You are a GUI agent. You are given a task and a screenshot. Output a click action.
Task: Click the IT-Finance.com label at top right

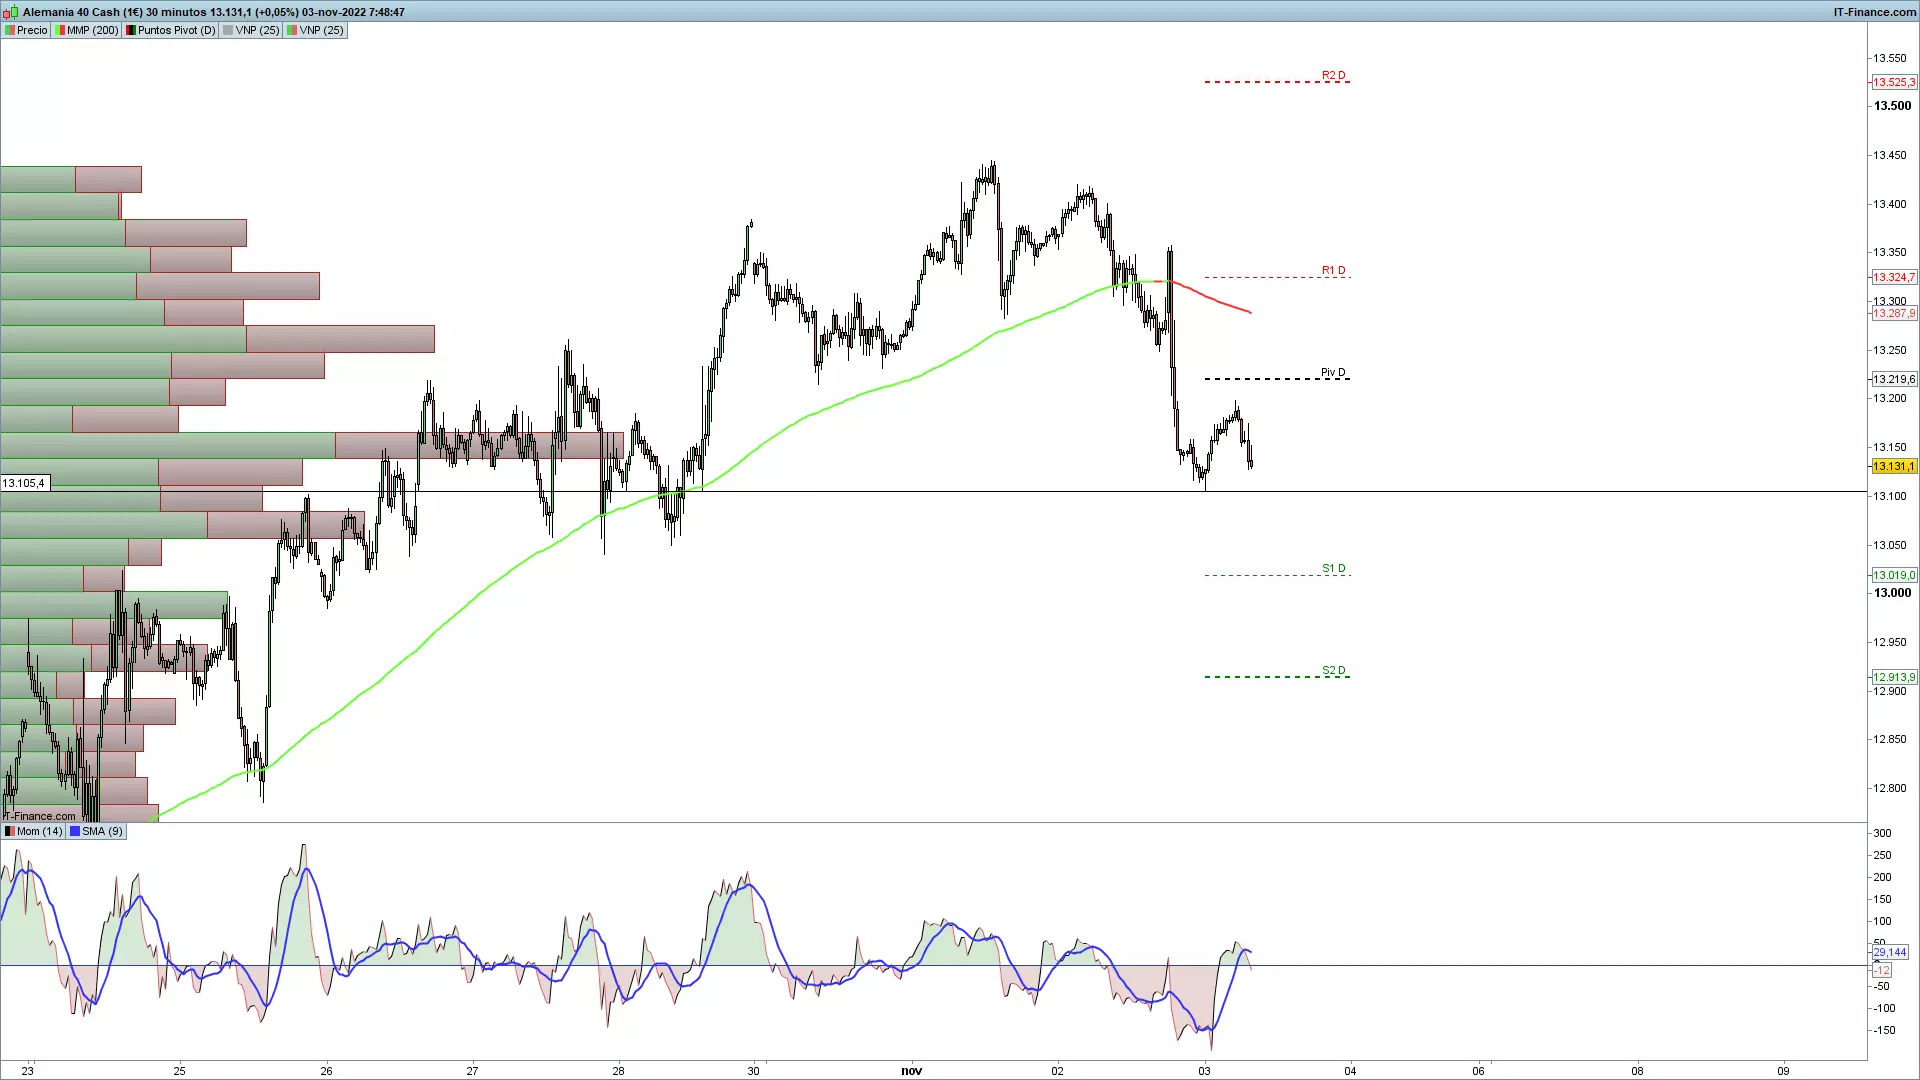click(1874, 12)
